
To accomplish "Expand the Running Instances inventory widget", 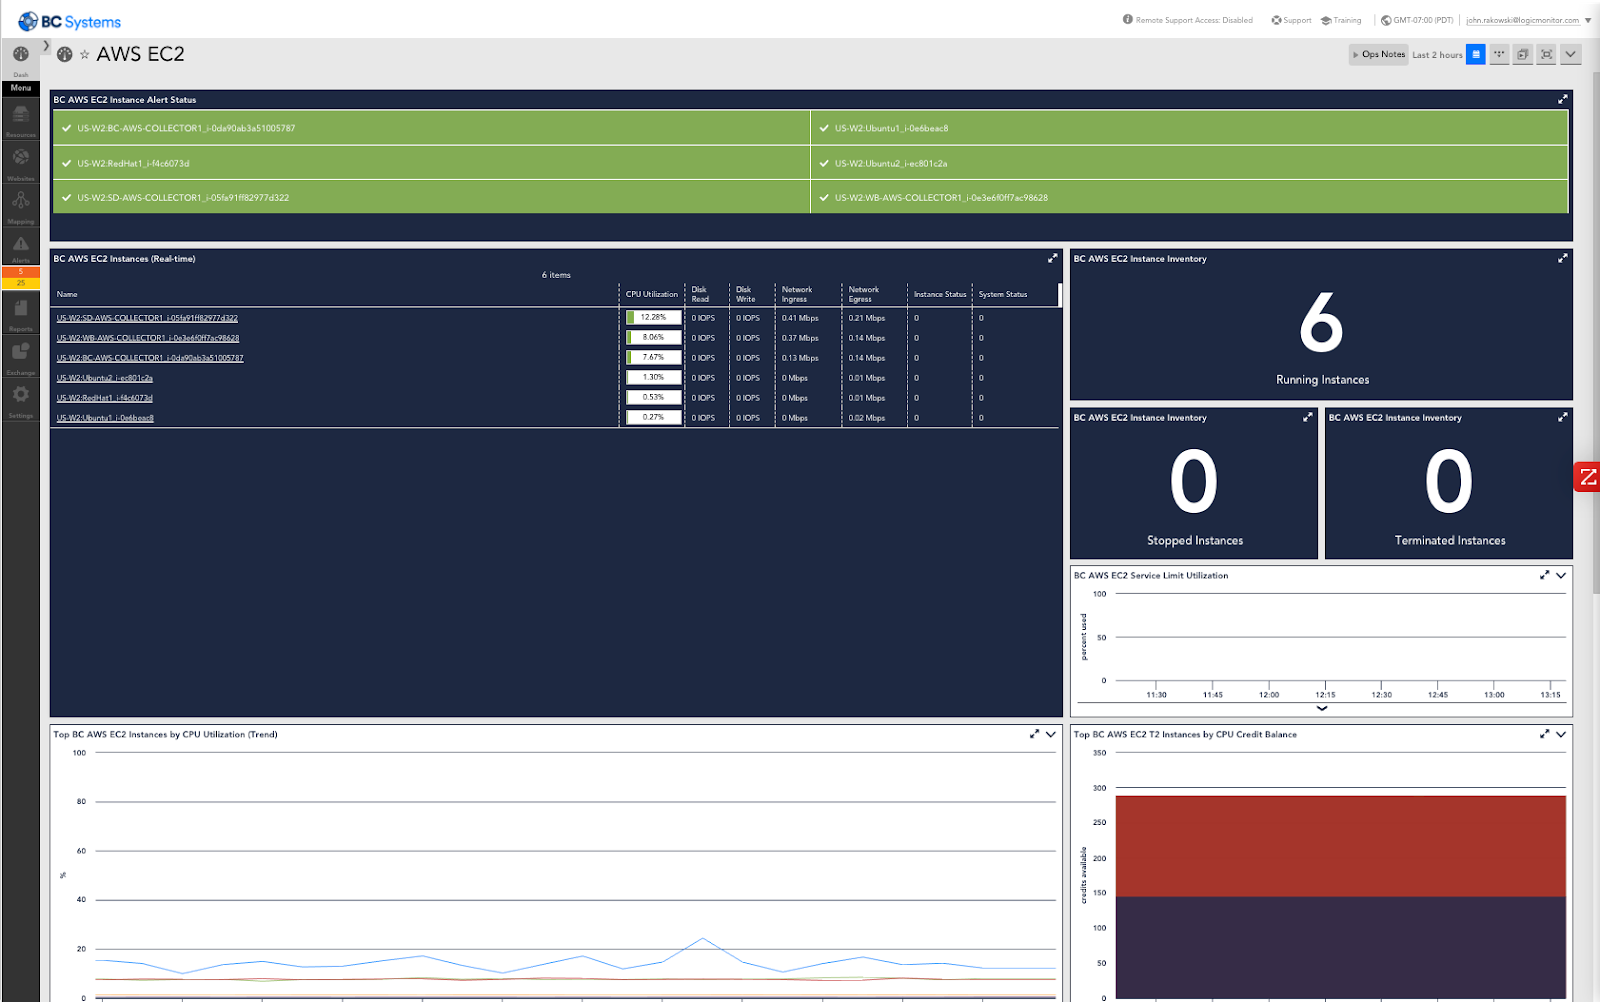I will pos(1562,258).
